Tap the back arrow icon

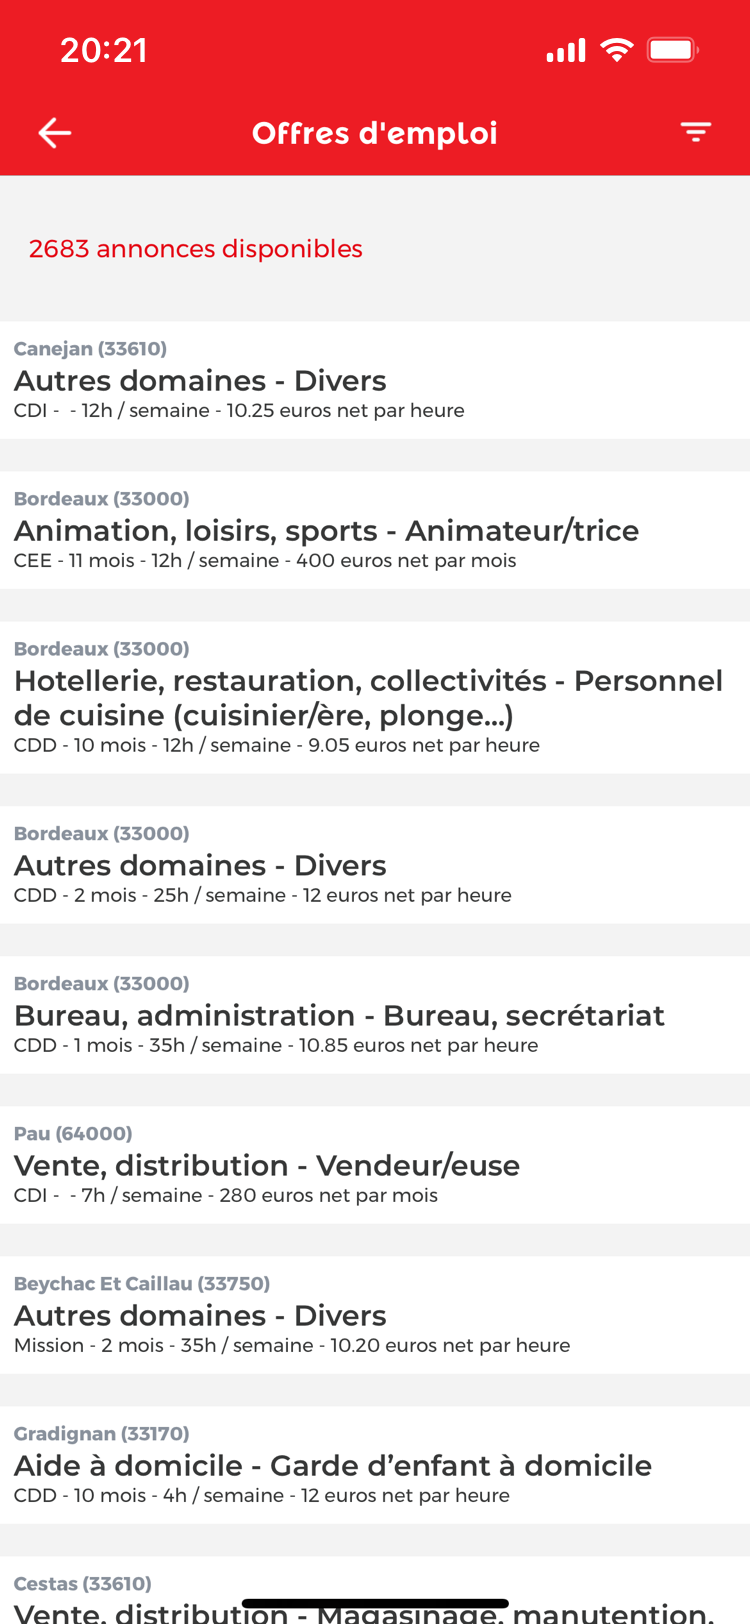(55, 133)
